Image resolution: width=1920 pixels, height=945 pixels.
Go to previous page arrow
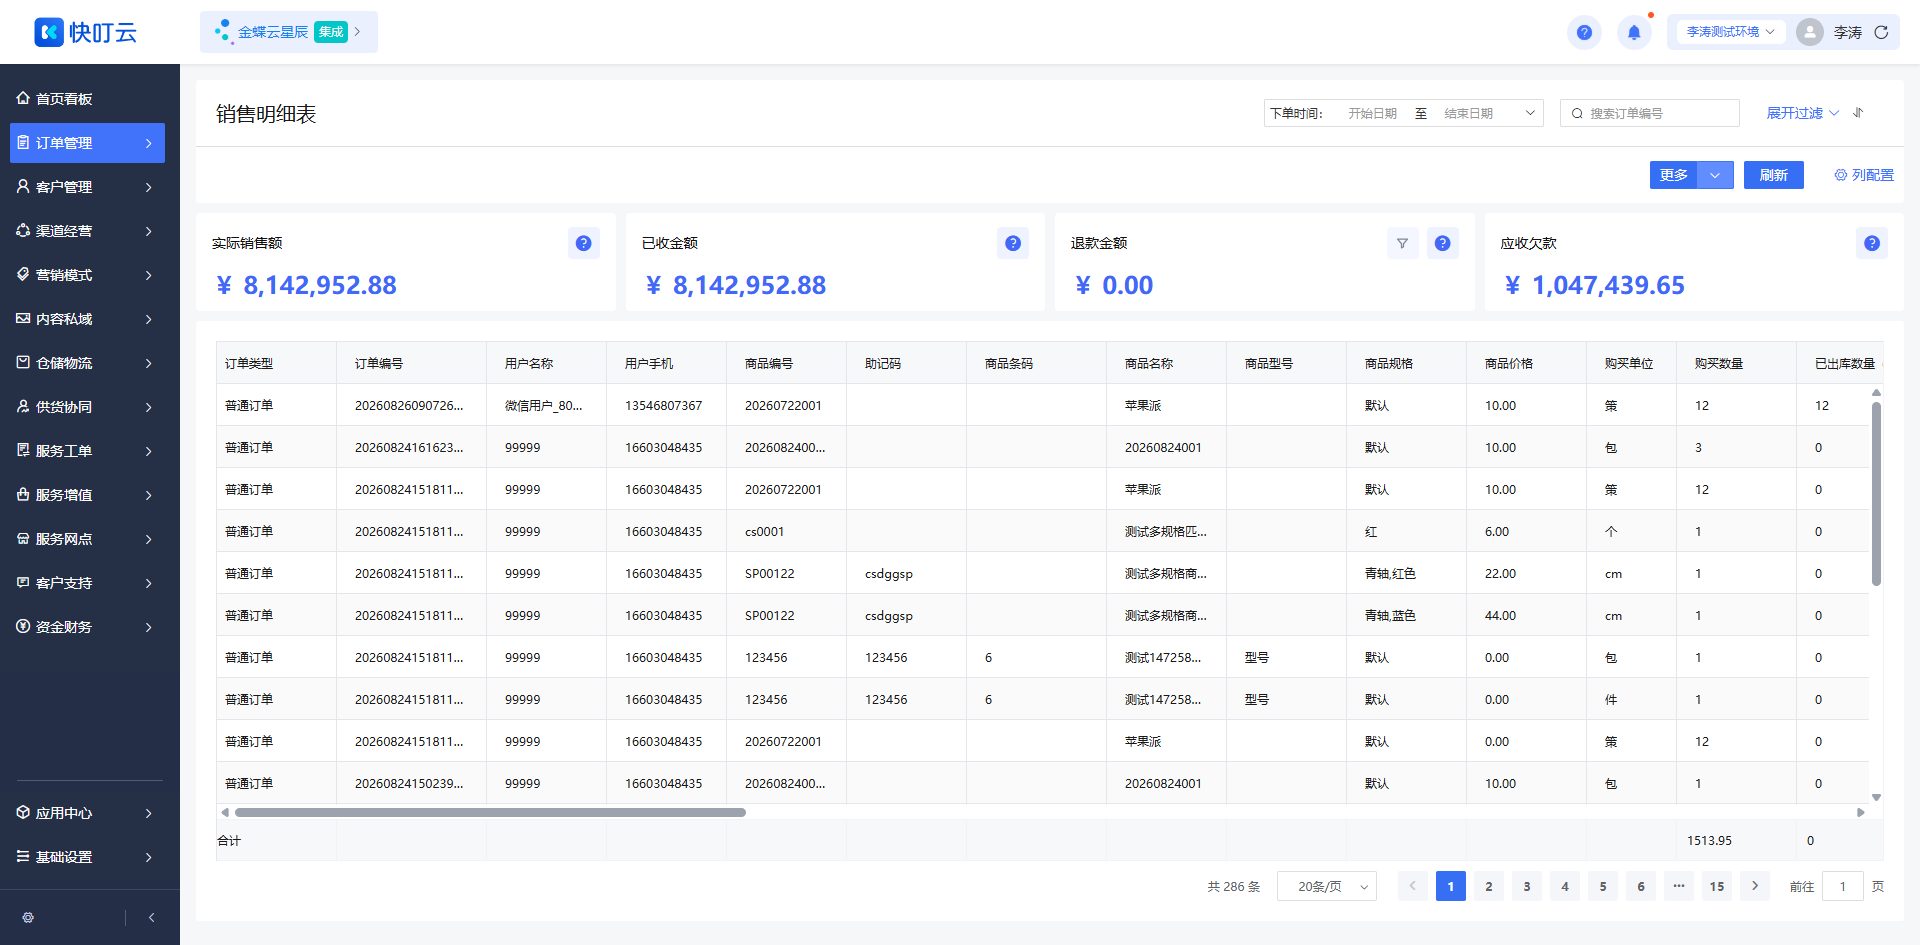1413,886
